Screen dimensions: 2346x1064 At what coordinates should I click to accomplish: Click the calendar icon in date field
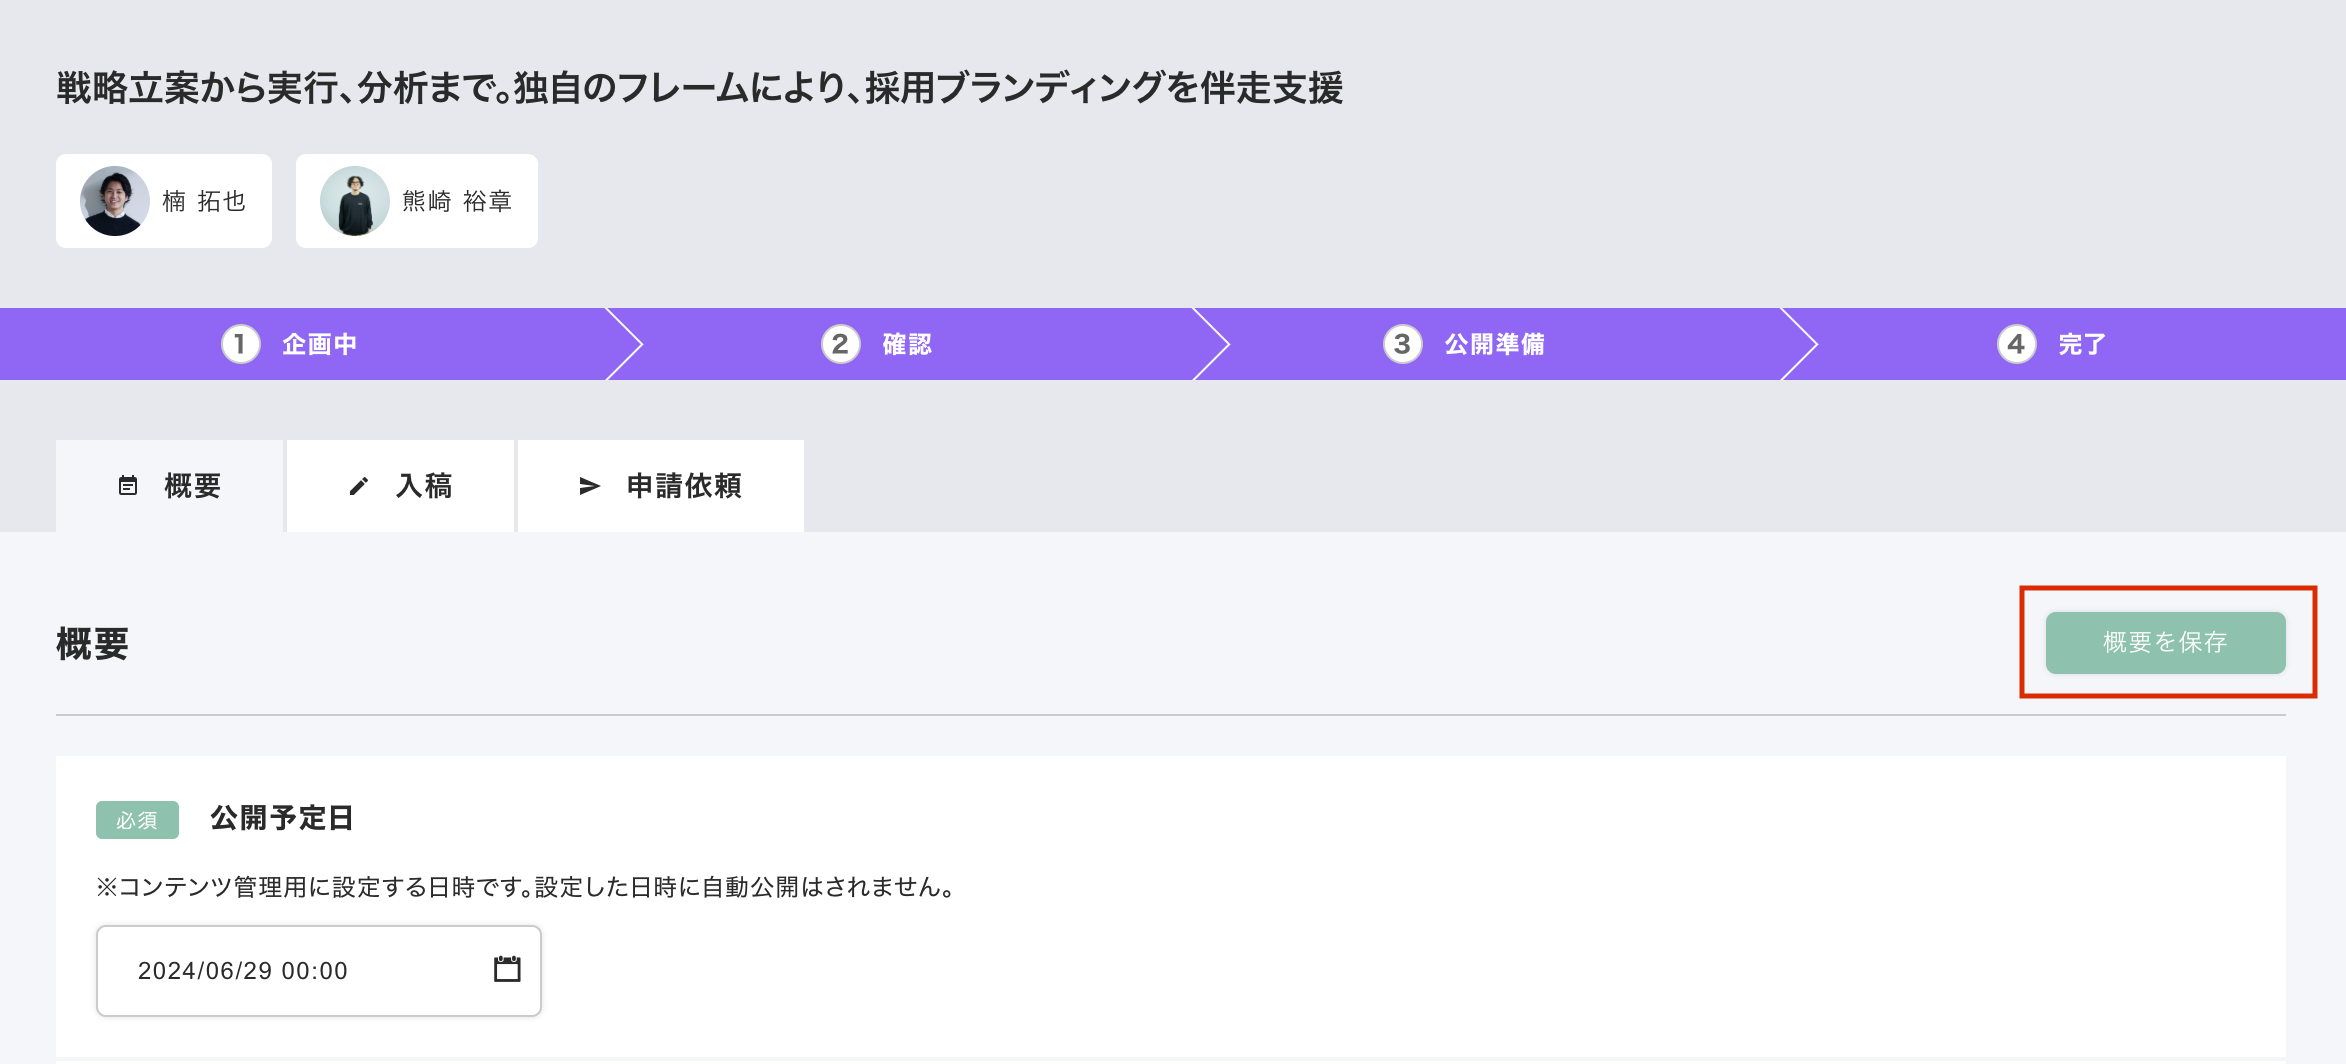point(507,969)
